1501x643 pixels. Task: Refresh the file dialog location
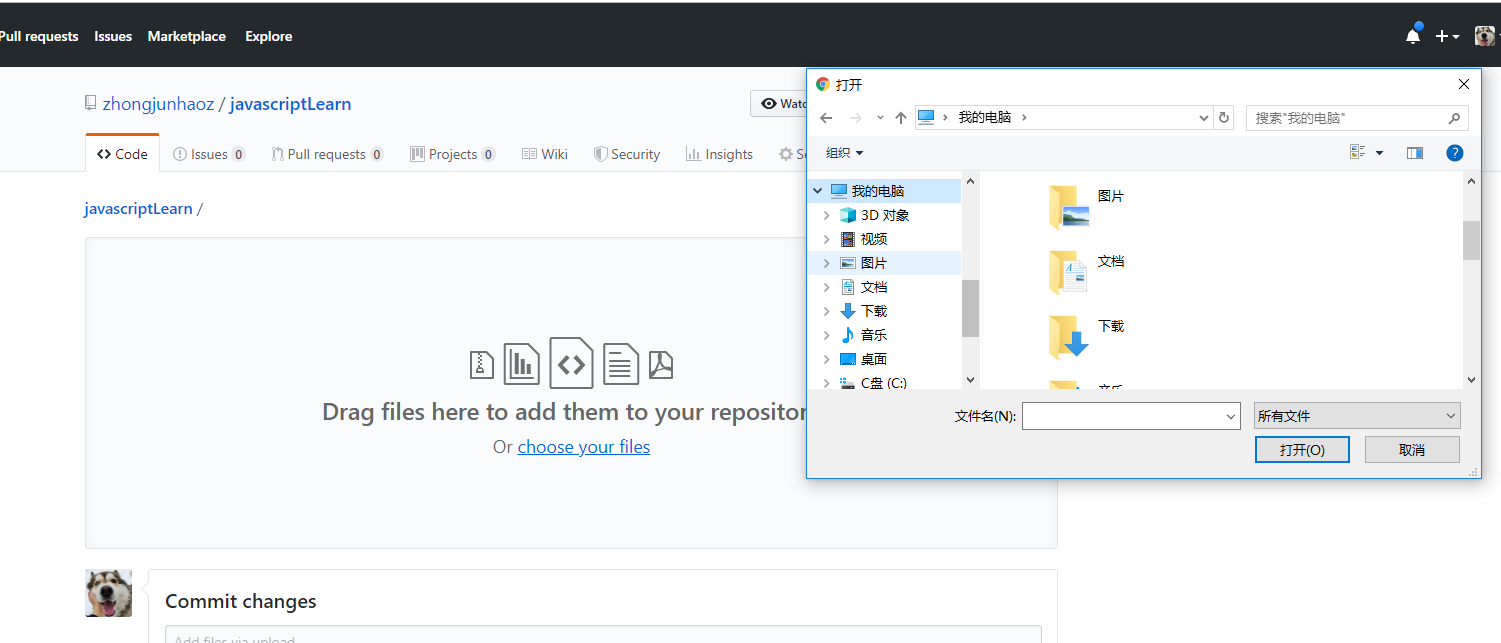pos(1224,118)
